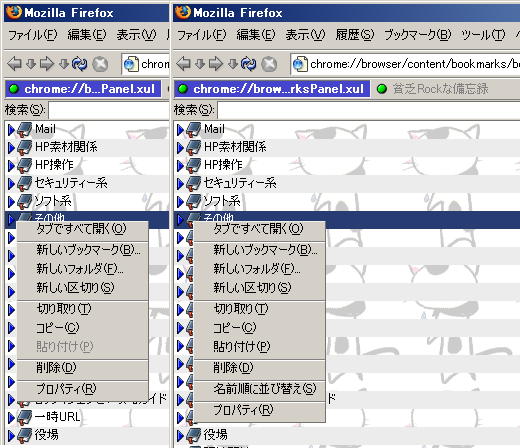Click Stop icon in right Firefox window
Screen dimensions: 520x448
[x=269, y=64]
